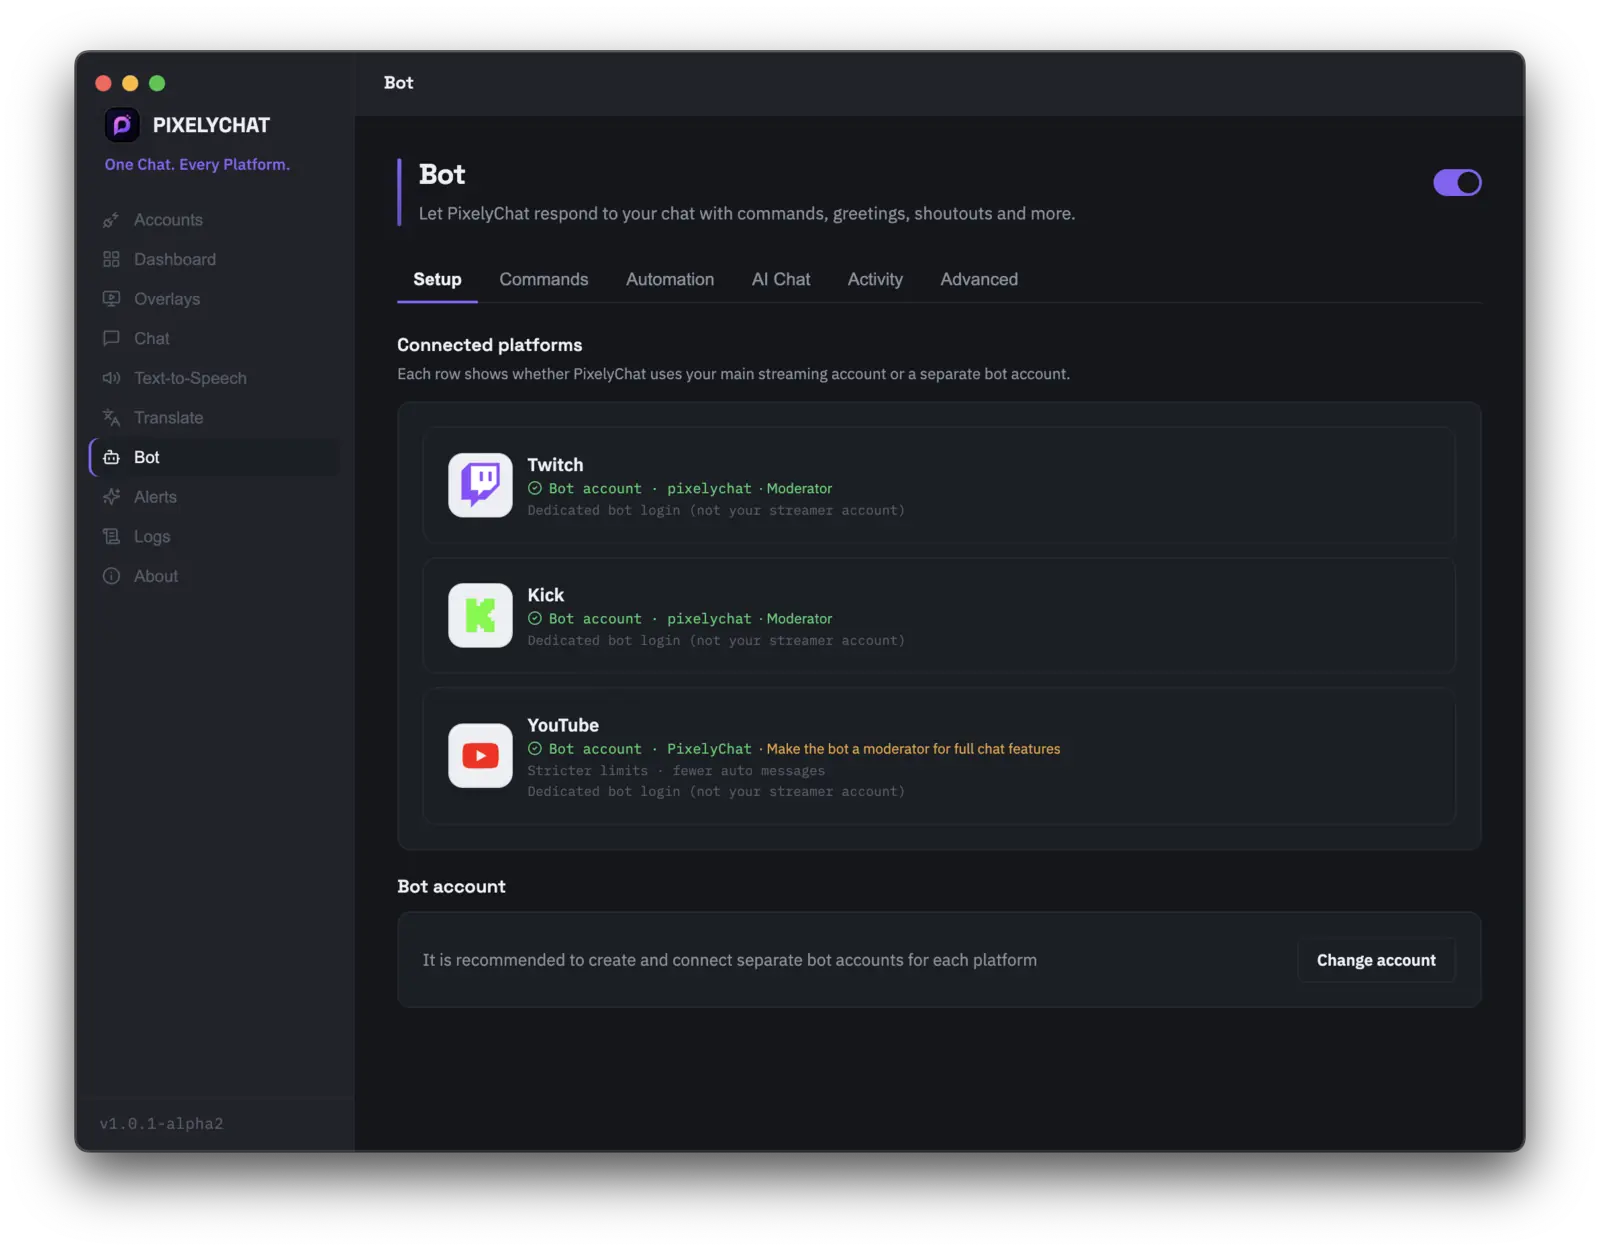This screenshot has height=1251, width=1600.
Task: Switch to the AI Chat tab
Action: coord(781,279)
